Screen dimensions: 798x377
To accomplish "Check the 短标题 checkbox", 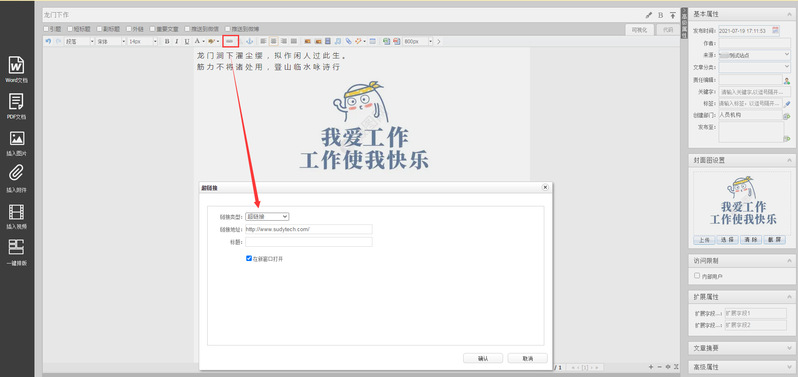I will coord(70,29).
